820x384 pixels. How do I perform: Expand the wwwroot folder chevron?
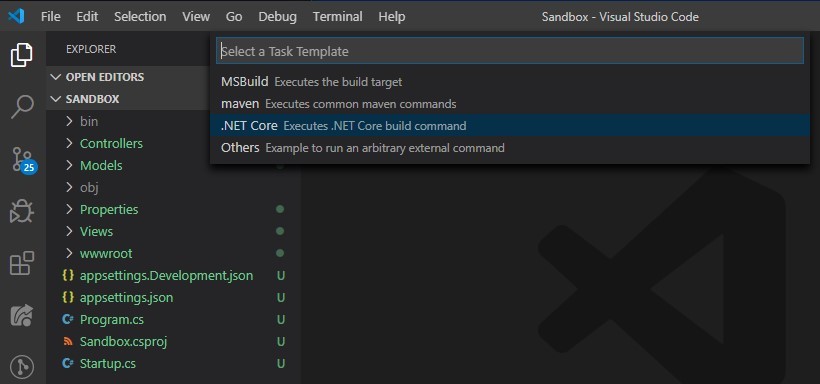pos(69,253)
